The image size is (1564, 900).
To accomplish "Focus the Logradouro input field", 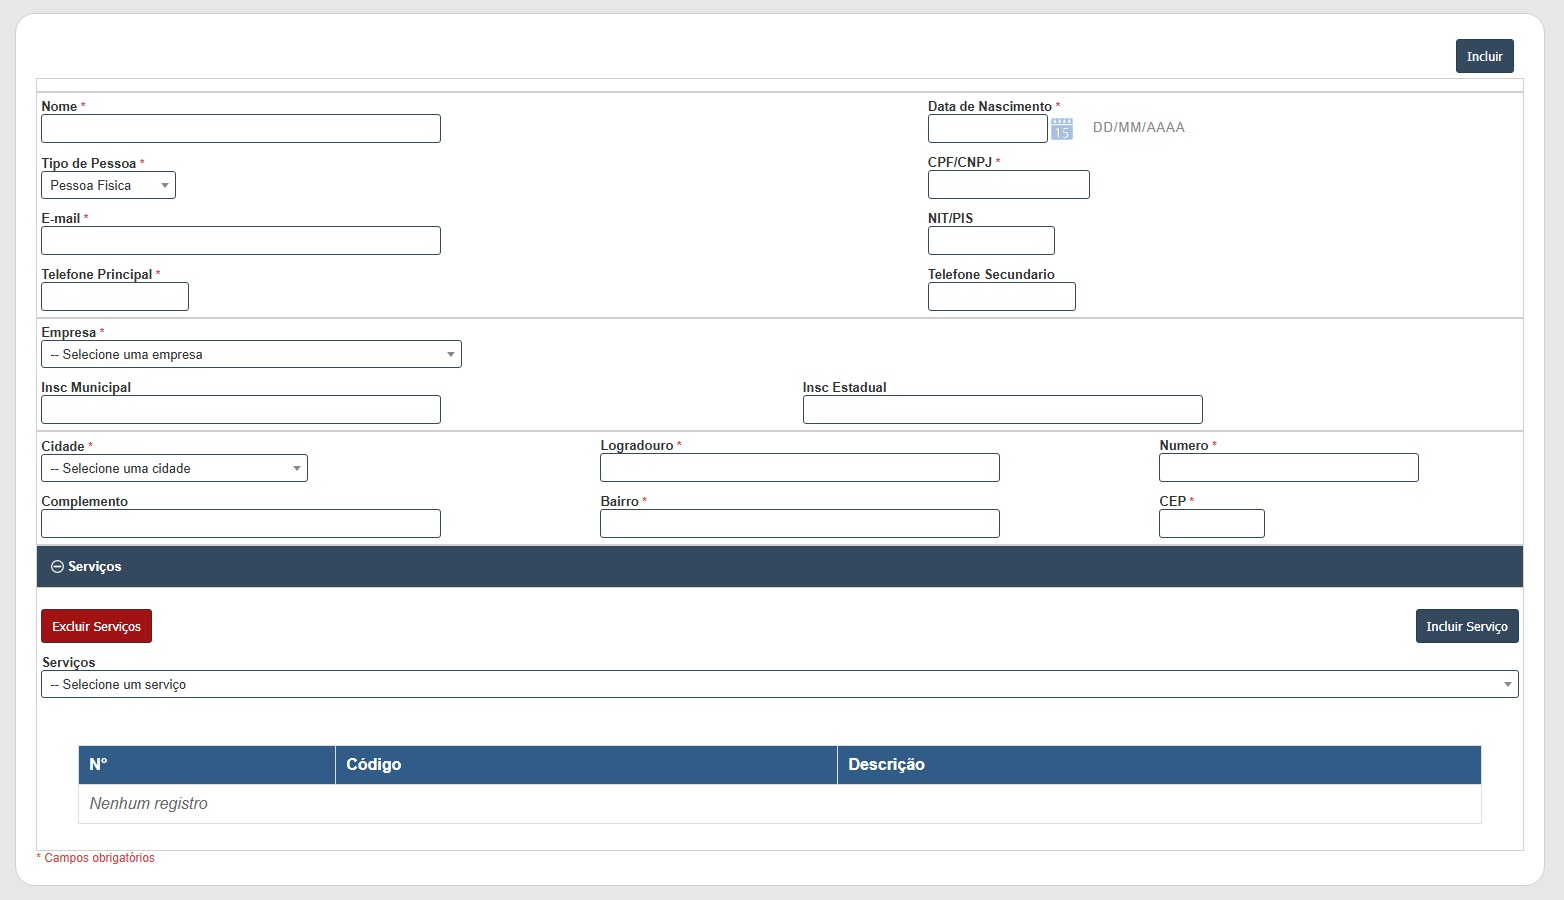I will pyautogui.click(x=800, y=467).
